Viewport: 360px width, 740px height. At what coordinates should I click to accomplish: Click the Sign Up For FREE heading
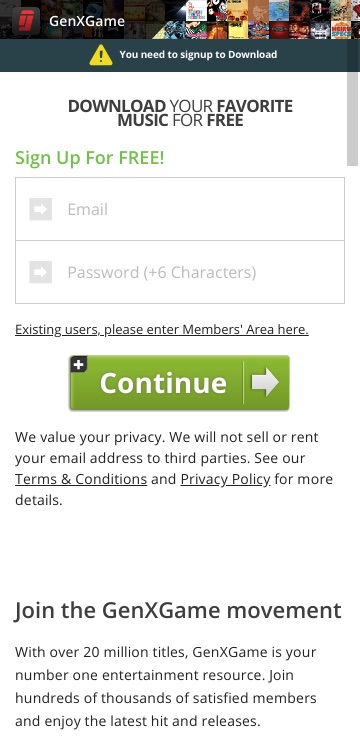90,158
